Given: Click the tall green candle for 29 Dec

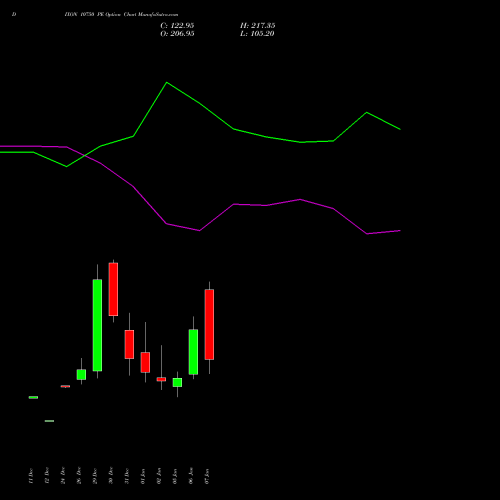Looking at the screenshot, I should pos(97,325).
